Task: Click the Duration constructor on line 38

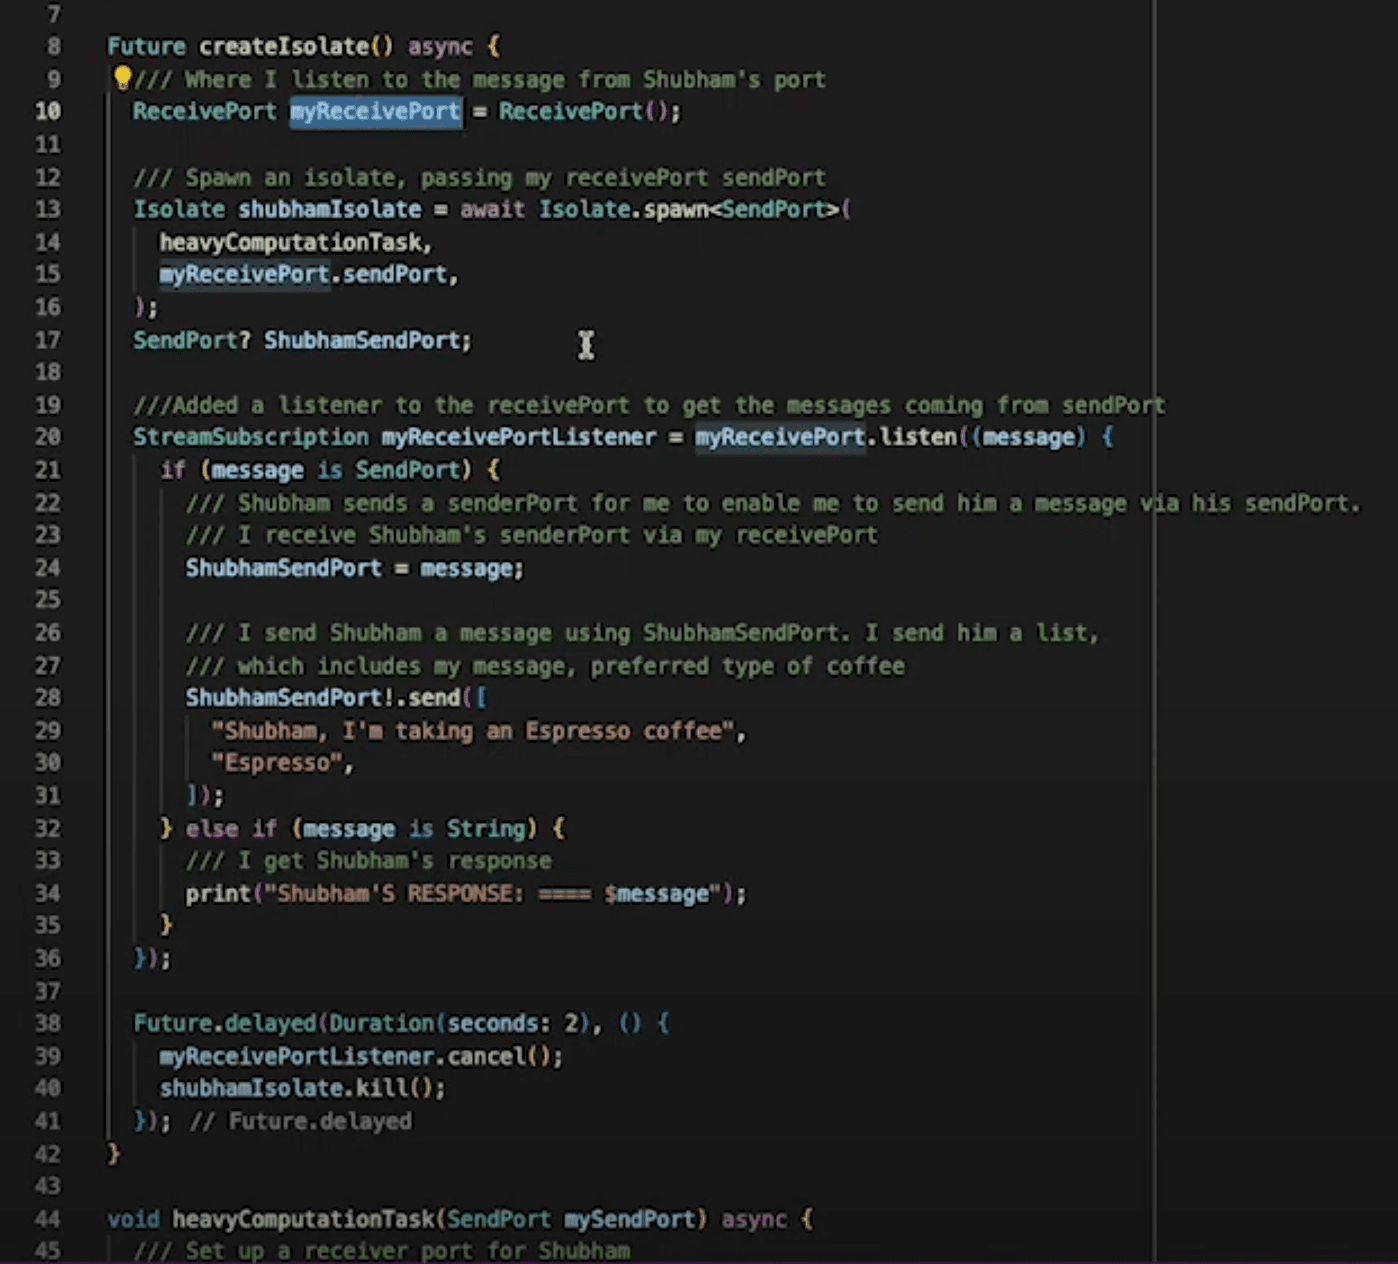Action: coord(381,1023)
